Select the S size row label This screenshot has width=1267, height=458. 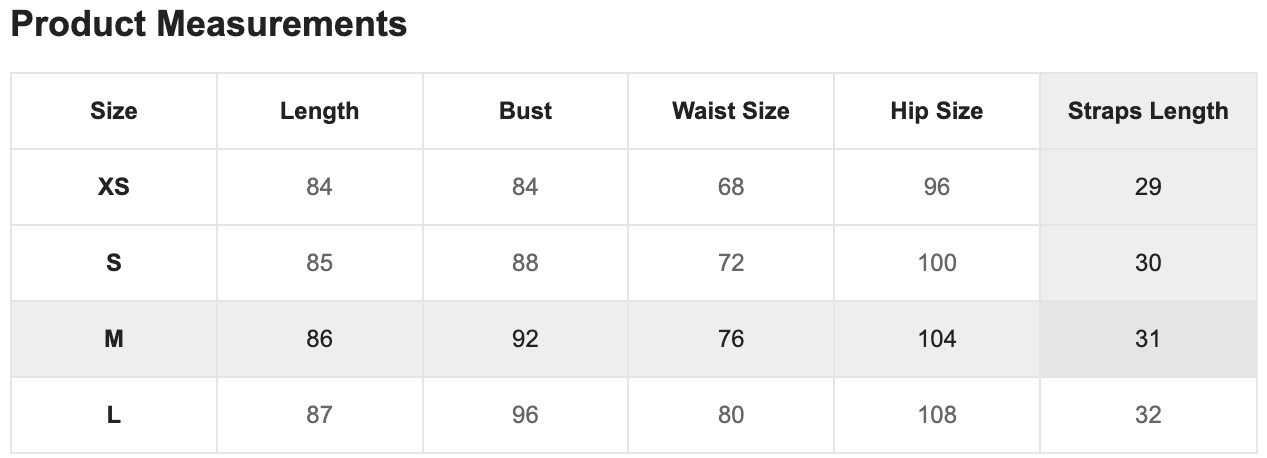(114, 263)
